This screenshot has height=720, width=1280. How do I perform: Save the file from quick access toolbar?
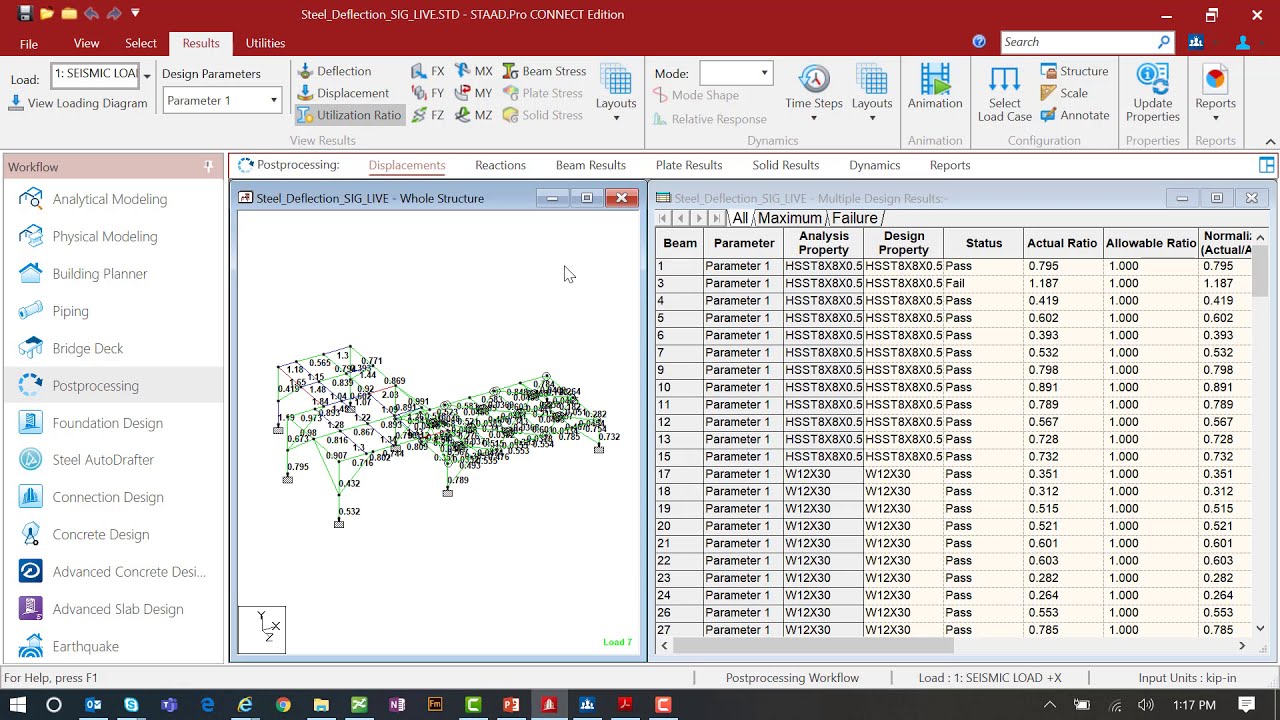25,14
